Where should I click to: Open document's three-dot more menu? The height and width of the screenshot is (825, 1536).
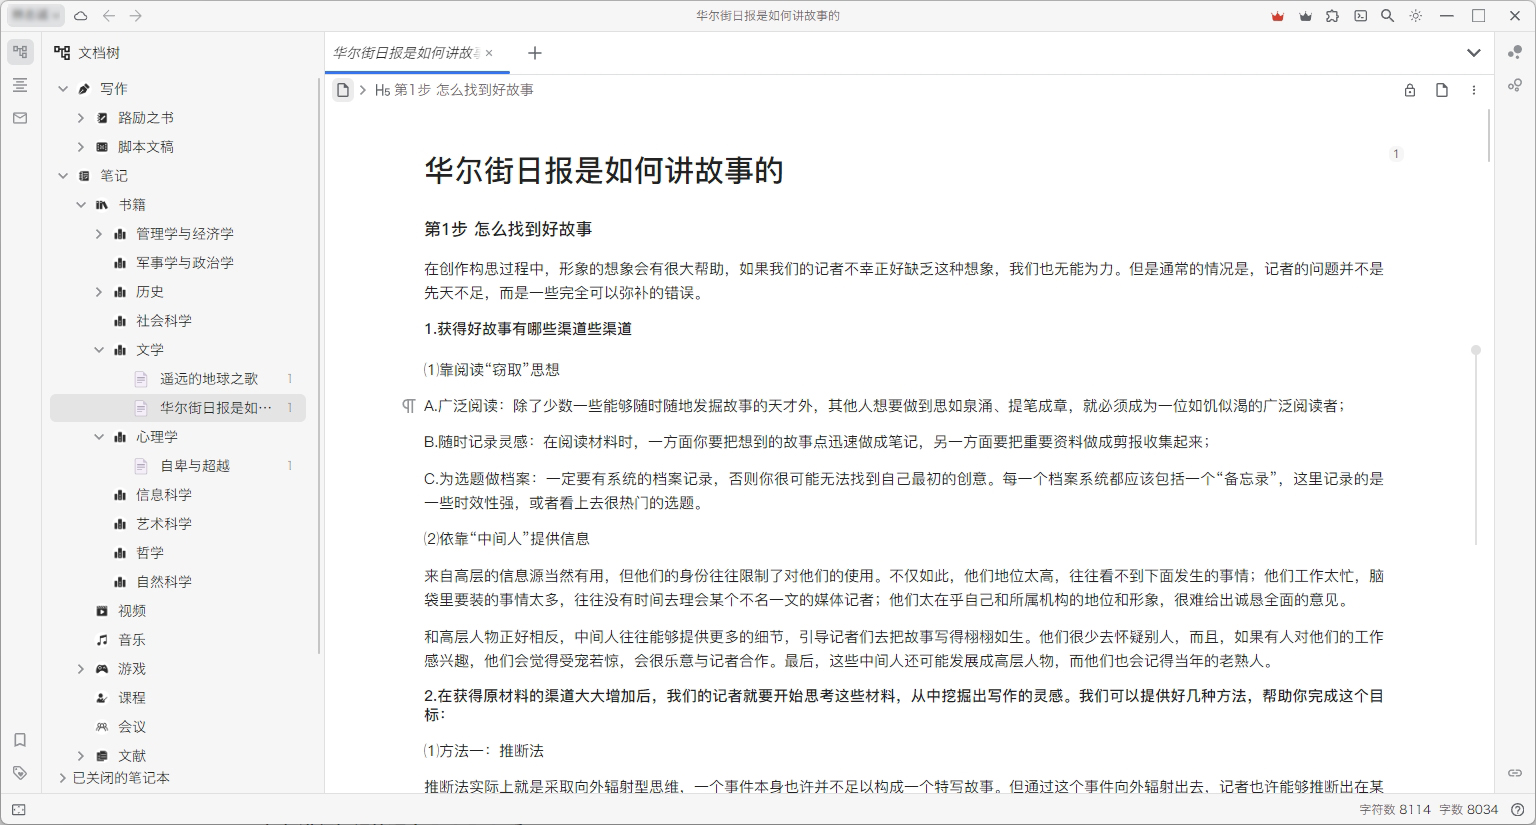pyautogui.click(x=1473, y=90)
